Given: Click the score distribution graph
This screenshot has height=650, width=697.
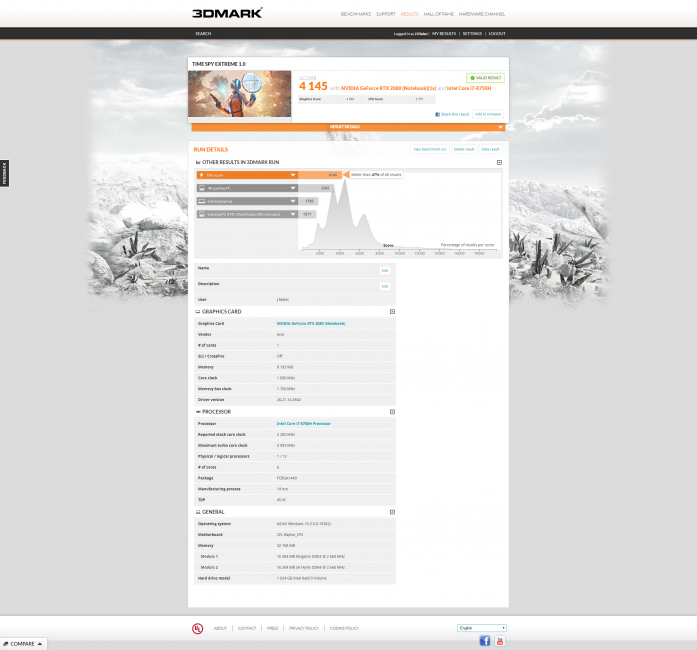Looking at the screenshot, I should click(400, 213).
